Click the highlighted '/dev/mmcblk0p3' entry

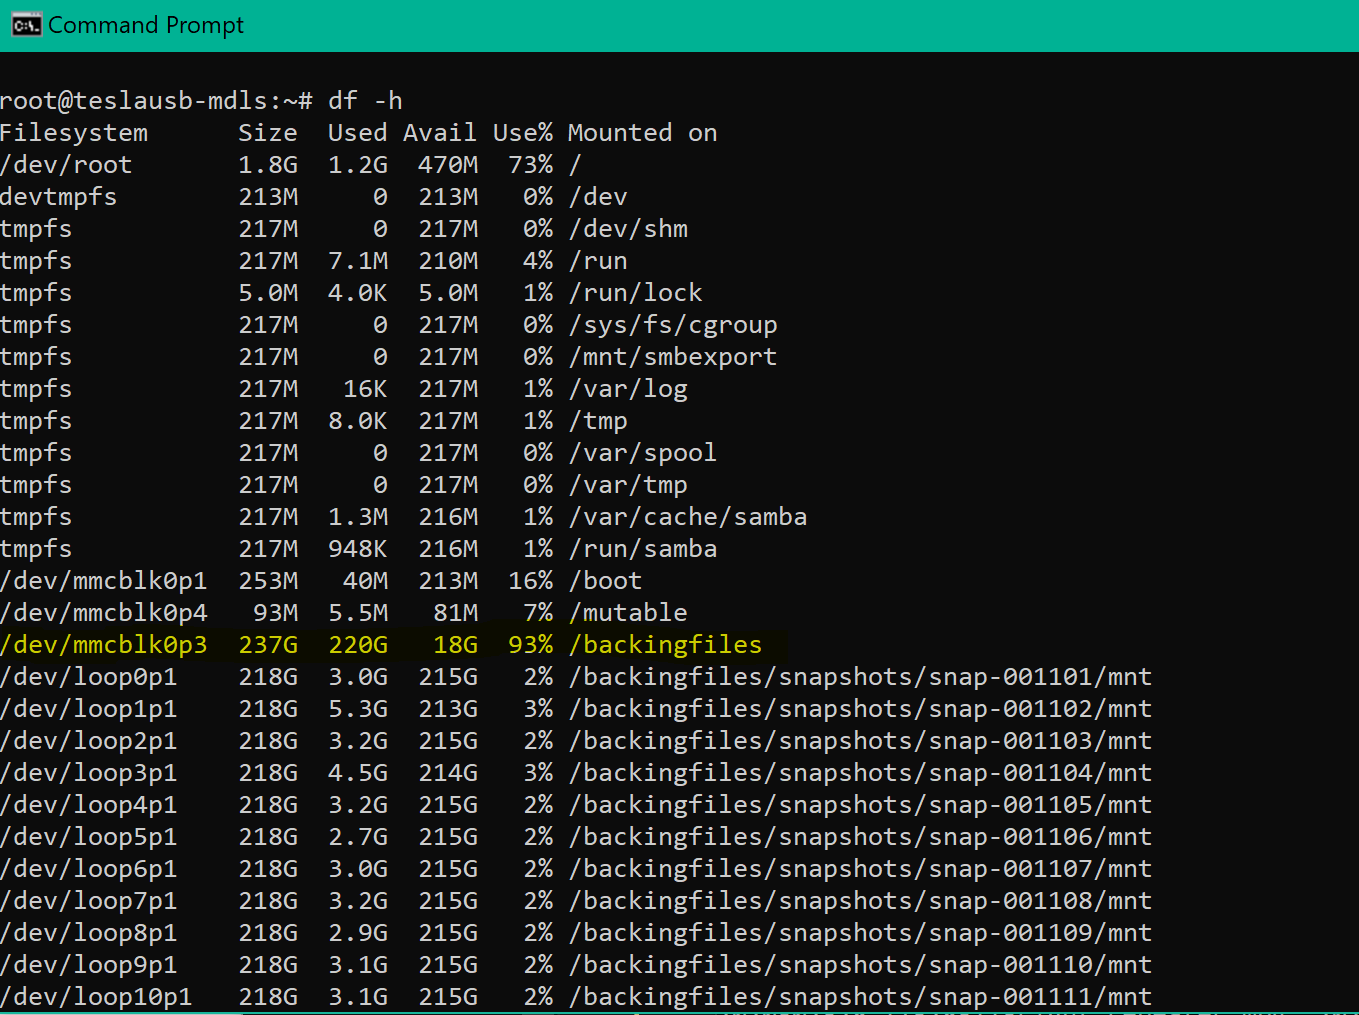(x=104, y=645)
